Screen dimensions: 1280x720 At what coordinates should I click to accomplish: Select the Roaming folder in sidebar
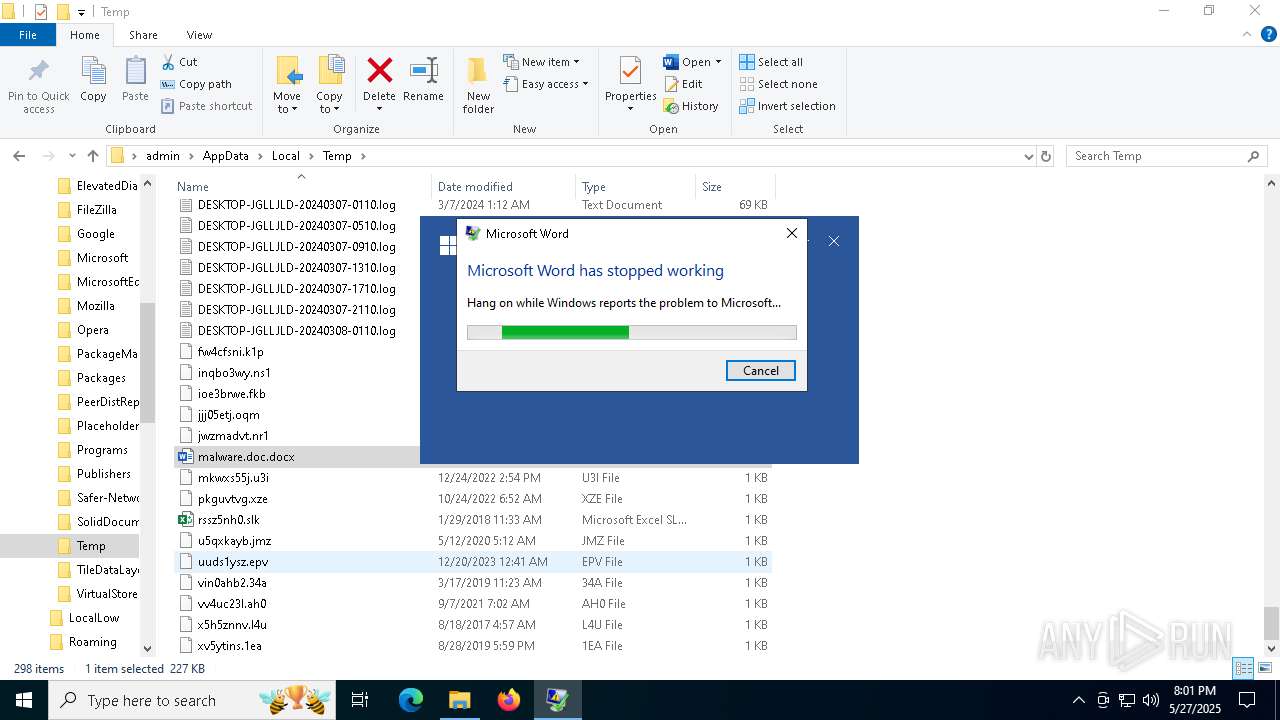92,642
